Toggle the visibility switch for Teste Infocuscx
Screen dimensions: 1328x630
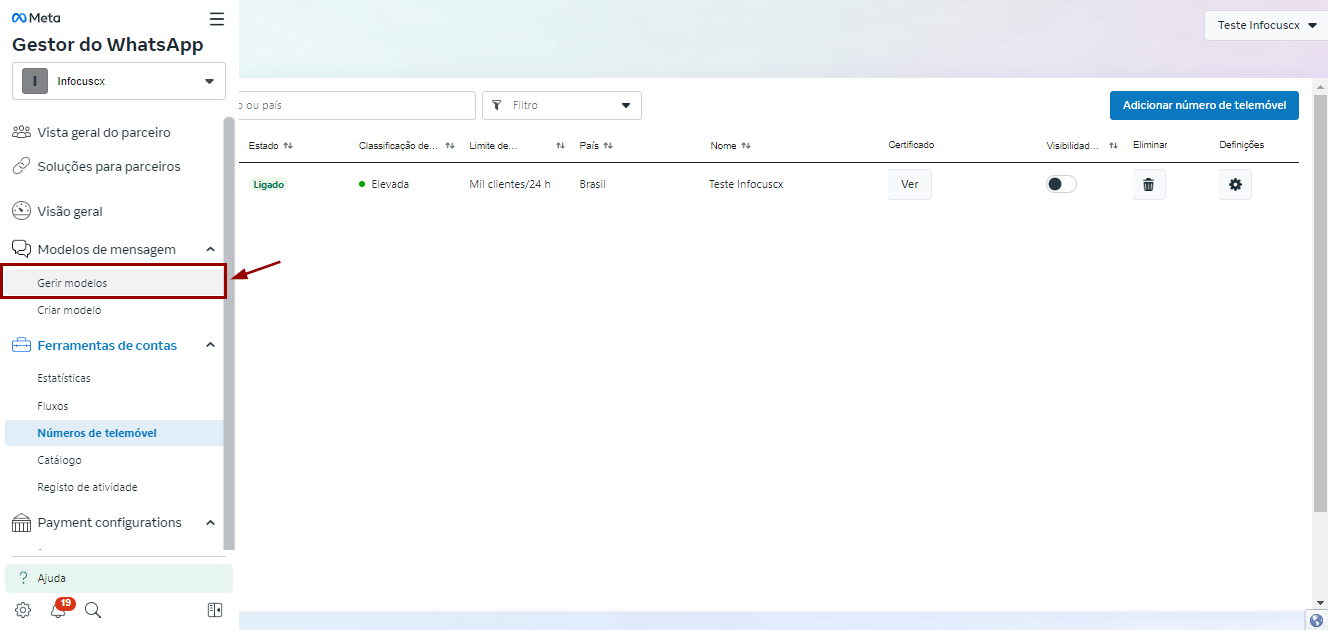click(1061, 184)
